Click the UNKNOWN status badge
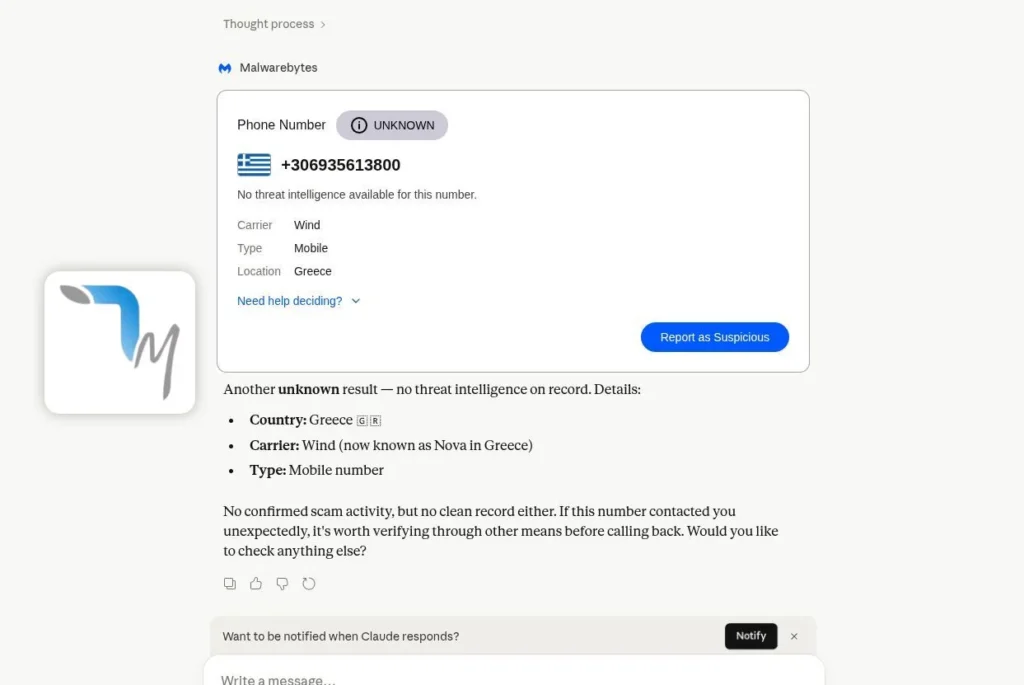Image resolution: width=1024 pixels, height=685 pixels. [392, 125]
